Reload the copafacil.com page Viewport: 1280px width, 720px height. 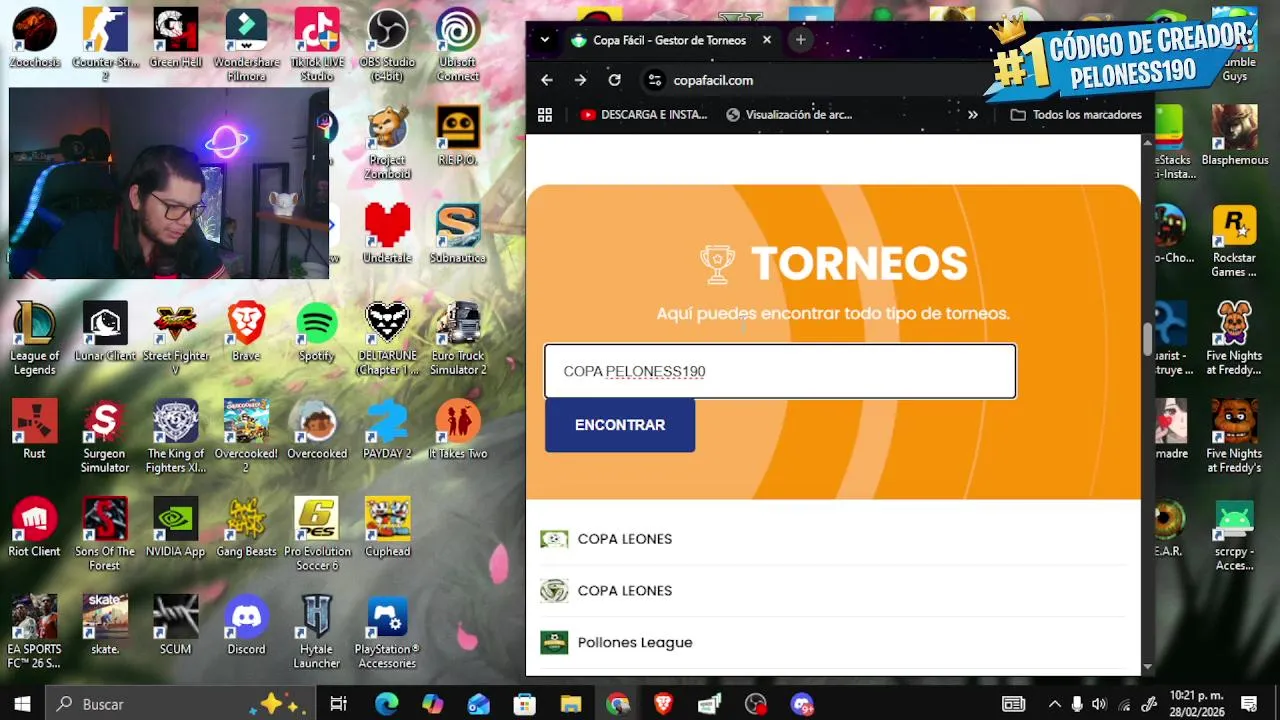pyautogui.click(x=614, y=80)
